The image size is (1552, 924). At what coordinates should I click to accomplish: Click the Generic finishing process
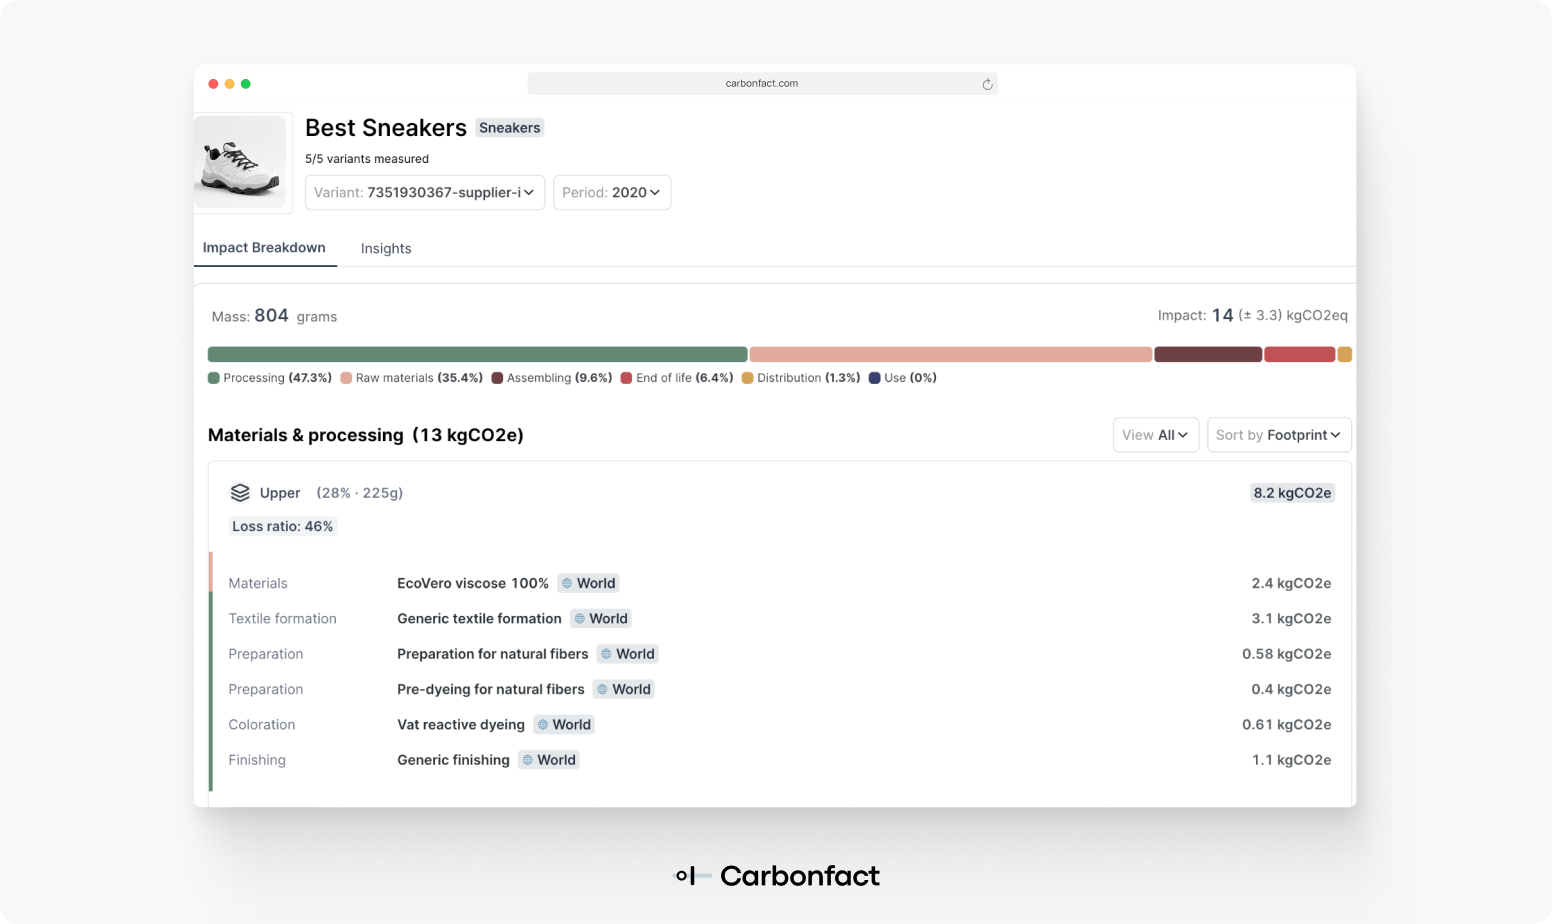[453, 760]
